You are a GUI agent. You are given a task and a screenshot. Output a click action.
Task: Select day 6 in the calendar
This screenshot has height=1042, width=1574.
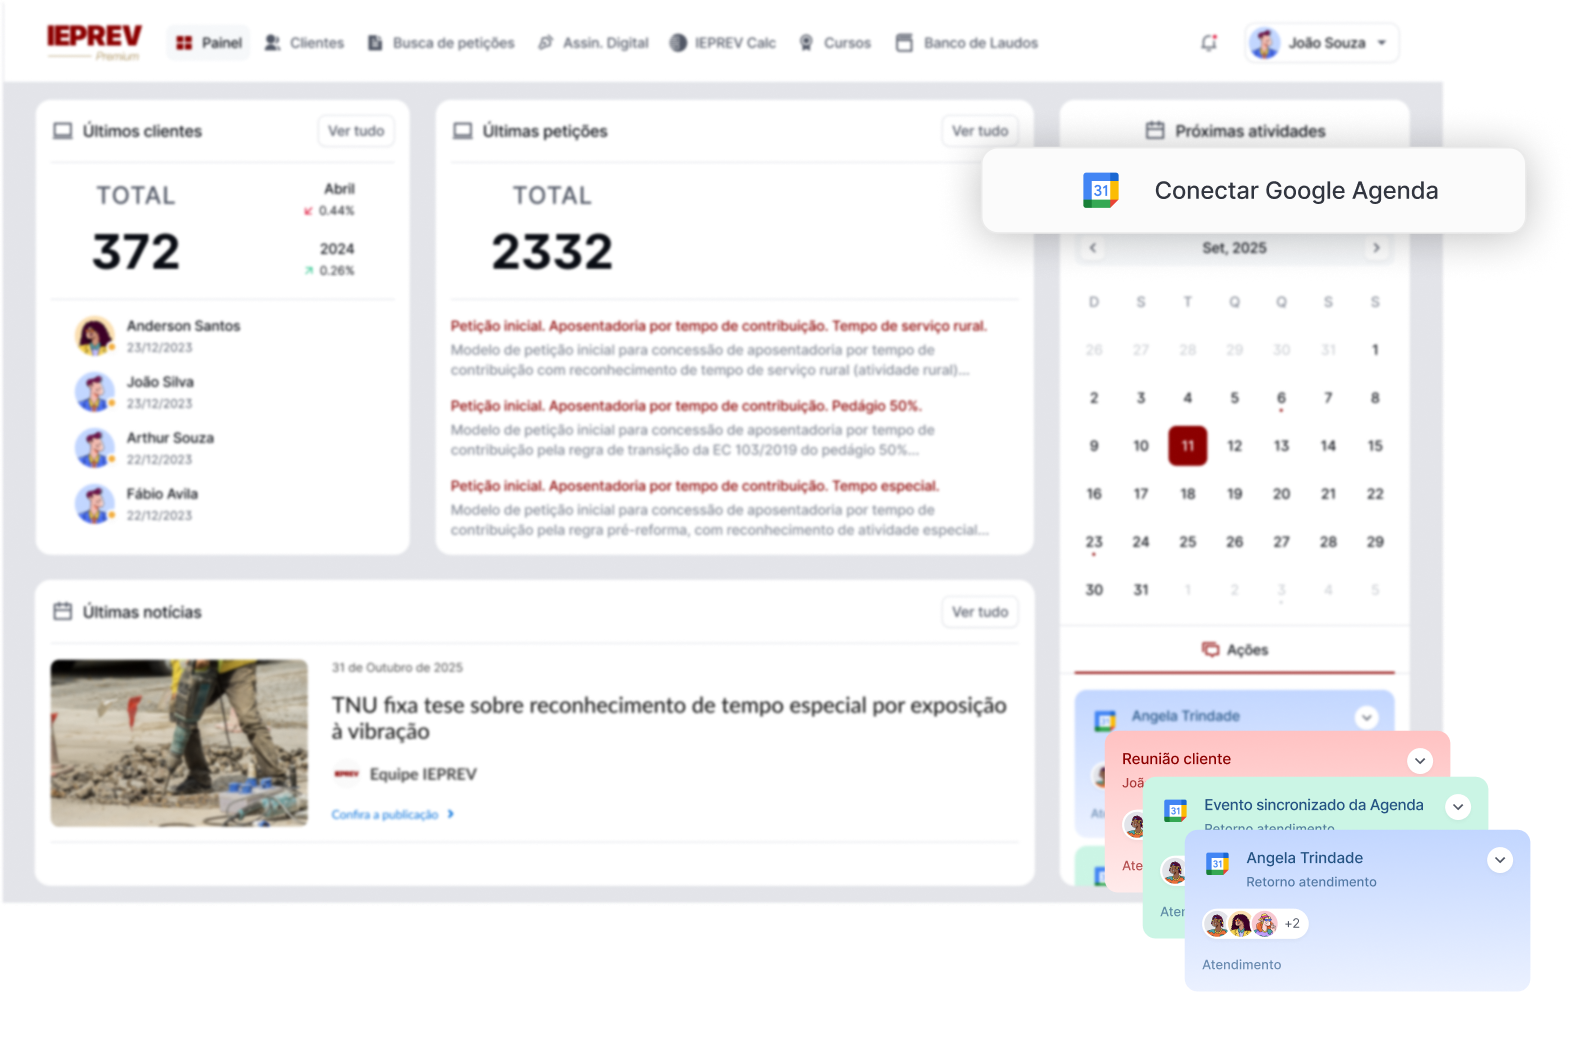1281,398
